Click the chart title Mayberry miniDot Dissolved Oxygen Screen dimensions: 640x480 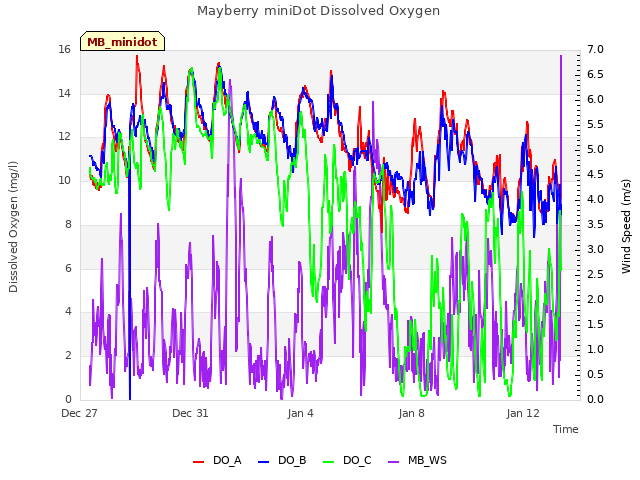pyautogui.click(x=318, y=11)
